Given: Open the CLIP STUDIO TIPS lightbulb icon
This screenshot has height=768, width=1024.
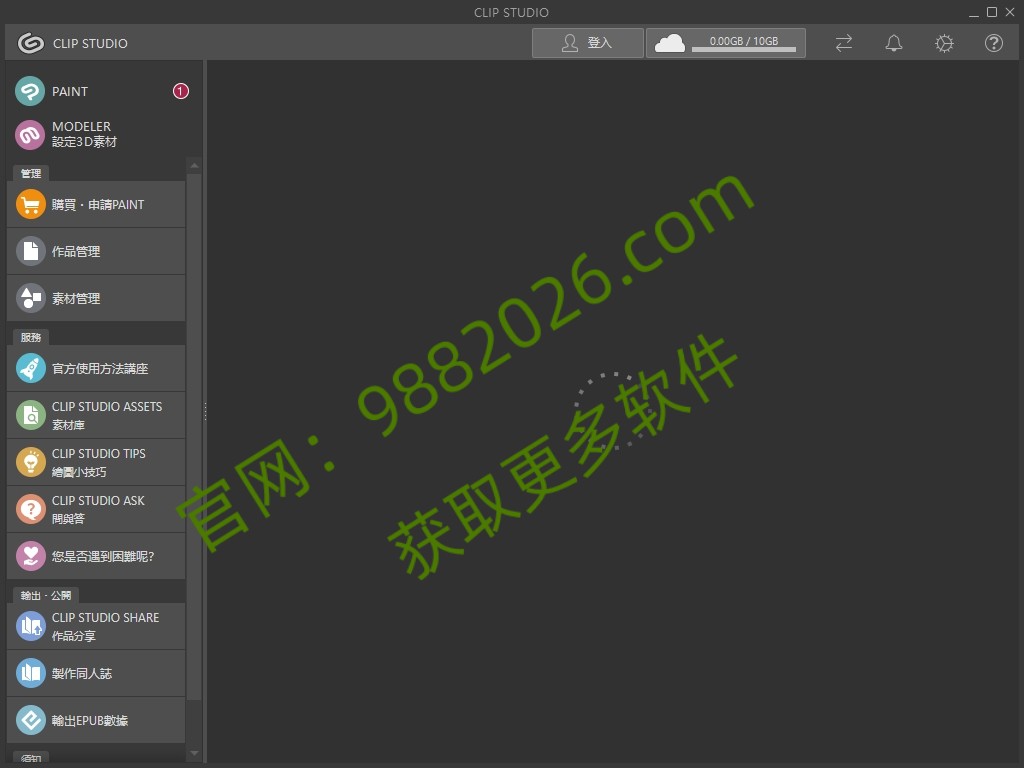Looking at the screenshot, I should tap(30, 462).
